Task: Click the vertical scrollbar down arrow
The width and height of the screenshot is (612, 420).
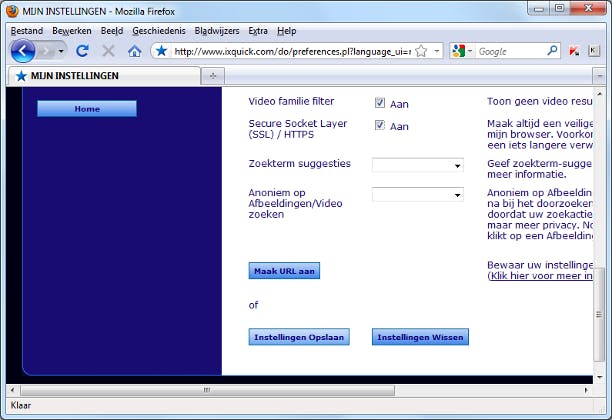Action: [599, 377]
